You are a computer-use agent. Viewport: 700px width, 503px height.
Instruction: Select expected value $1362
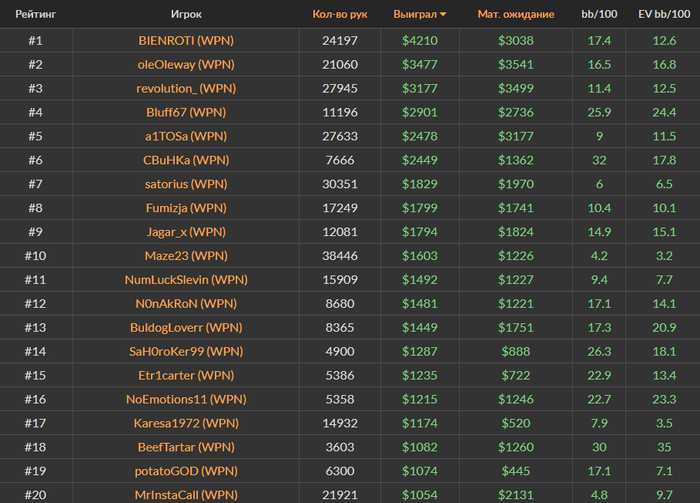[516, 160]
